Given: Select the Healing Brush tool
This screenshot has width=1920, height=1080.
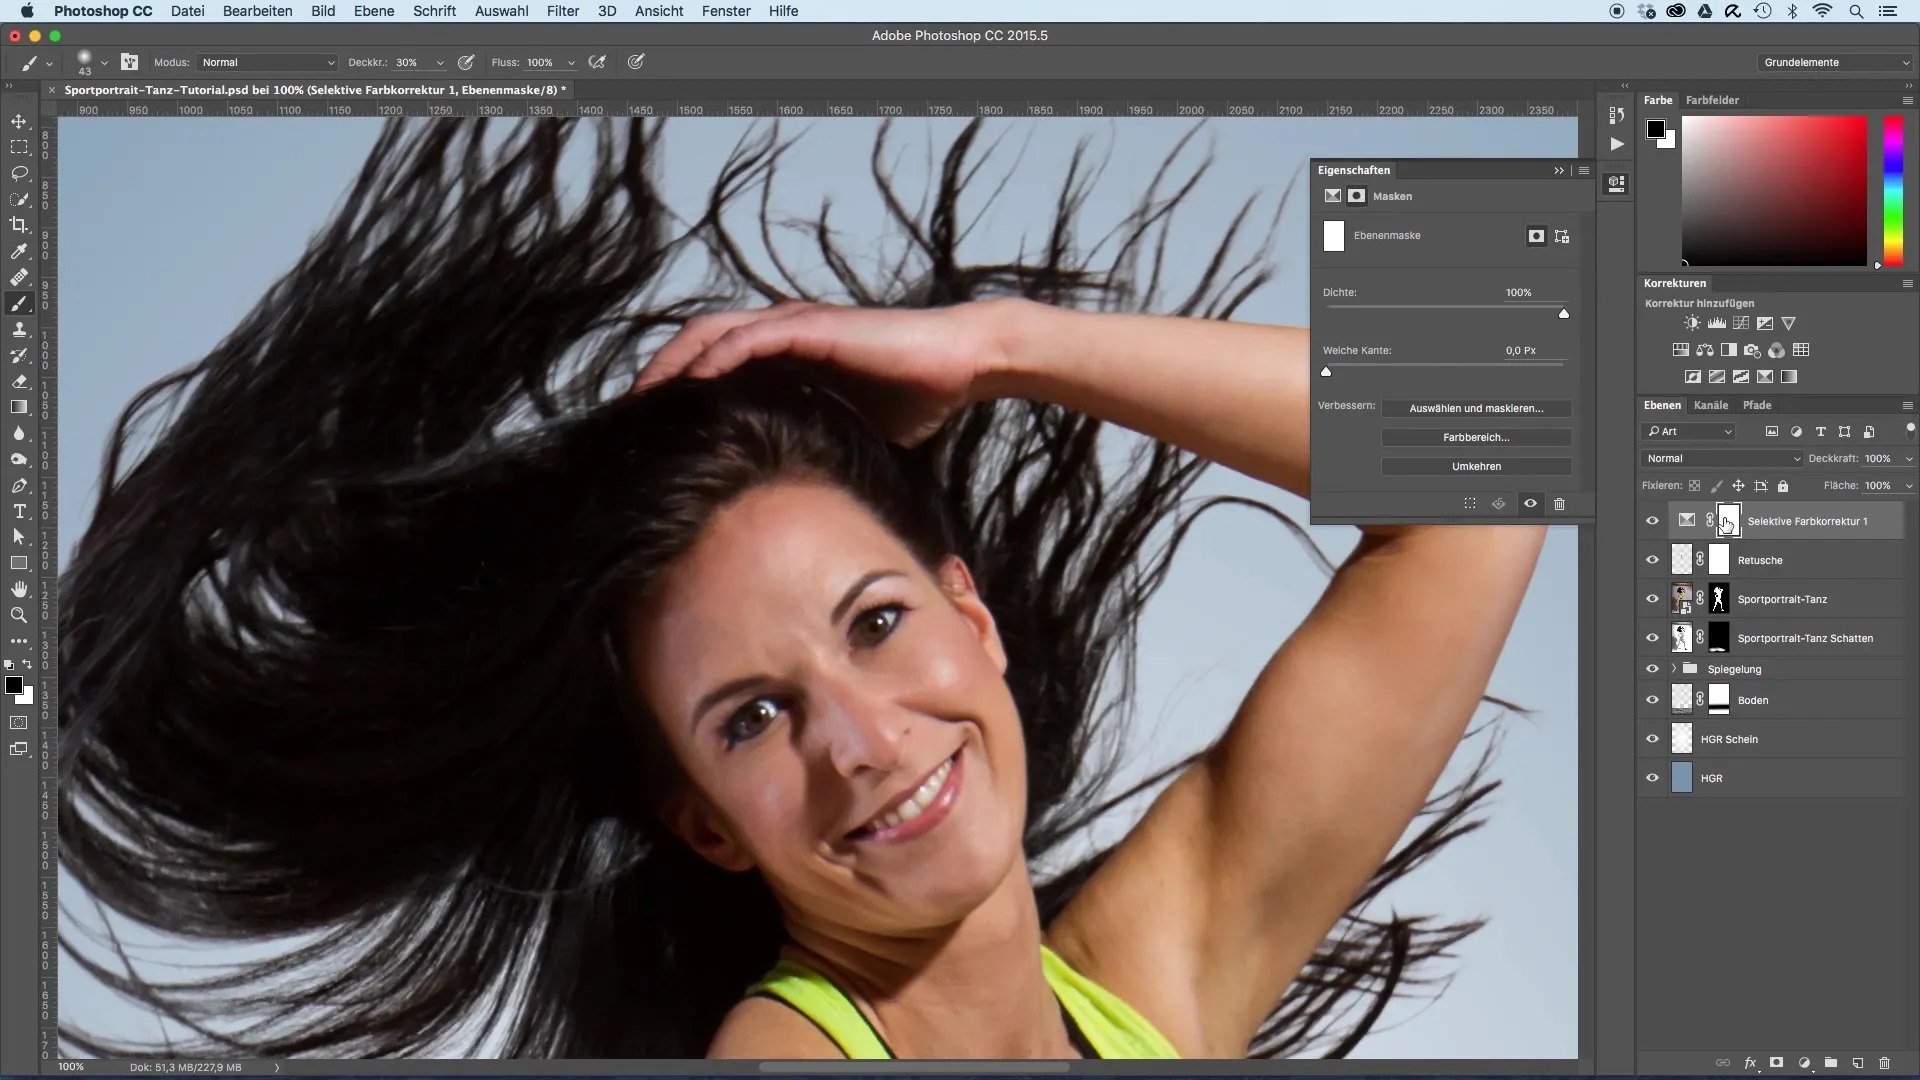Looking at the screenshot, I should click(x=19, y=277).
